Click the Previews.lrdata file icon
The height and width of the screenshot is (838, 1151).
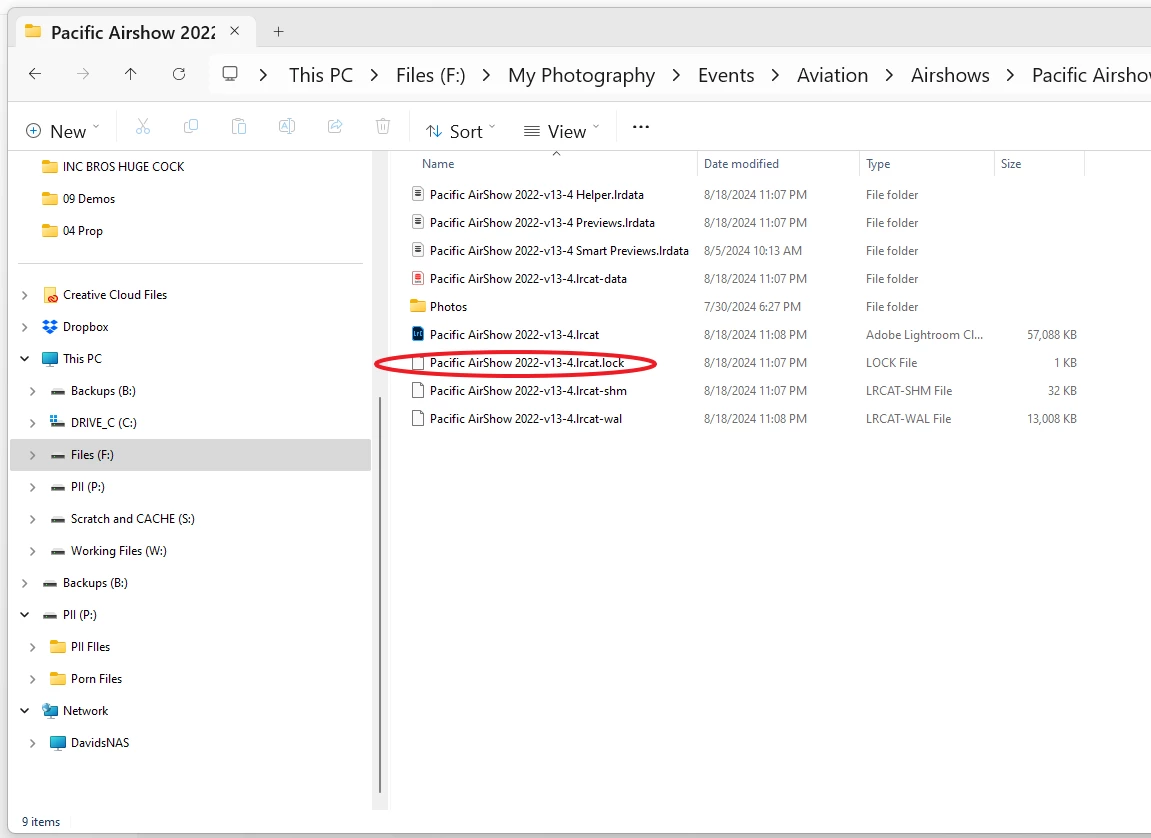point(418,222)
